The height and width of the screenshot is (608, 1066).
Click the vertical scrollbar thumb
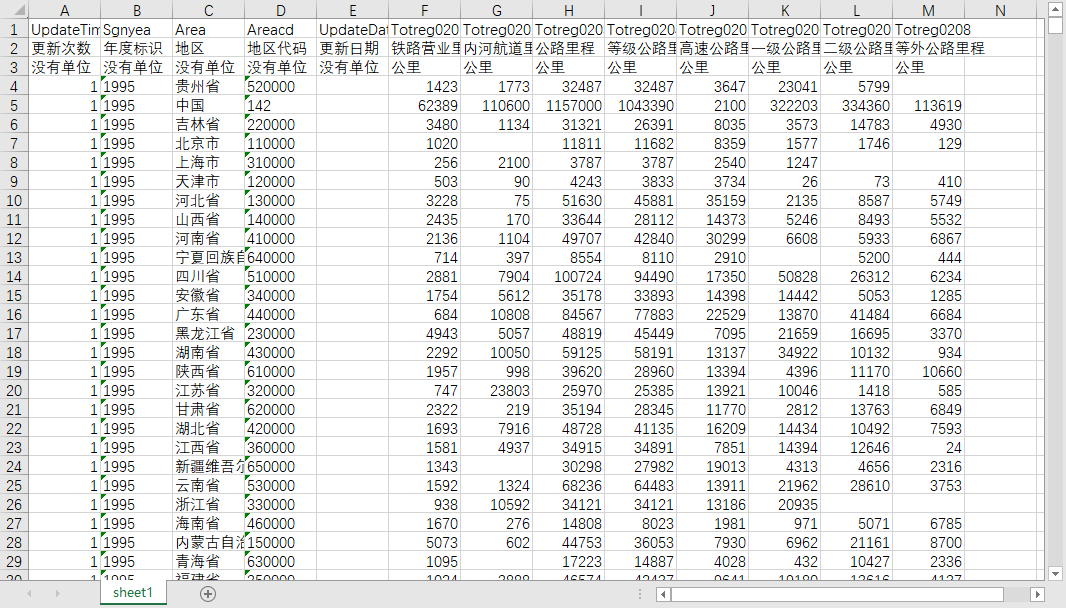(x=1055, y=25)
